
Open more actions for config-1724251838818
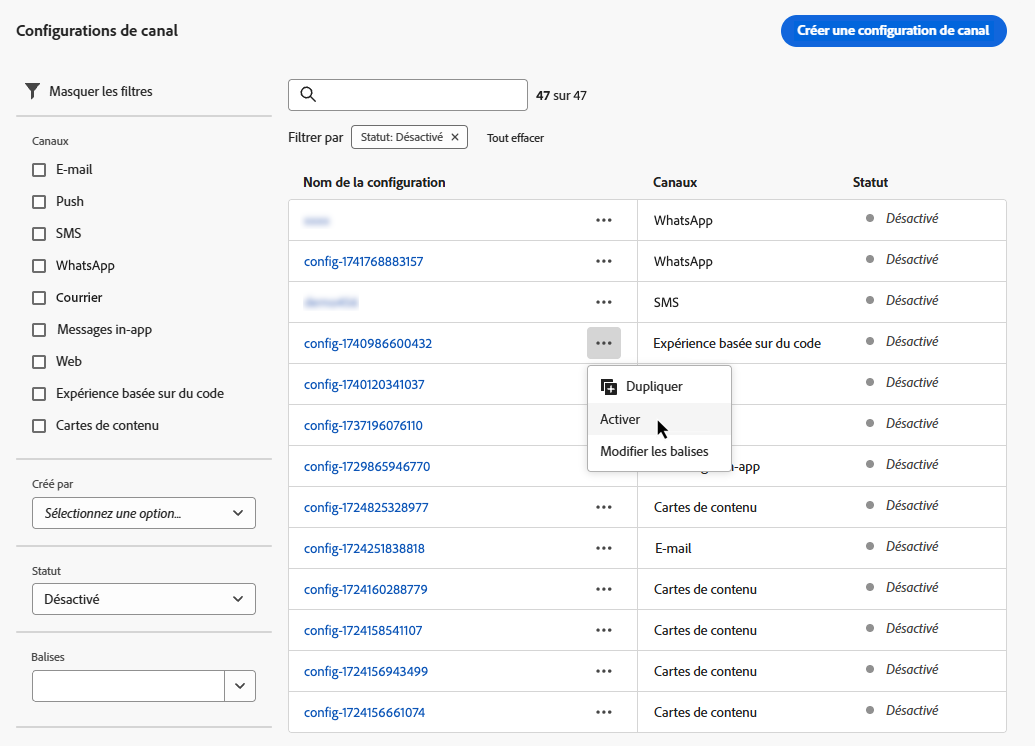coord(603,548)
